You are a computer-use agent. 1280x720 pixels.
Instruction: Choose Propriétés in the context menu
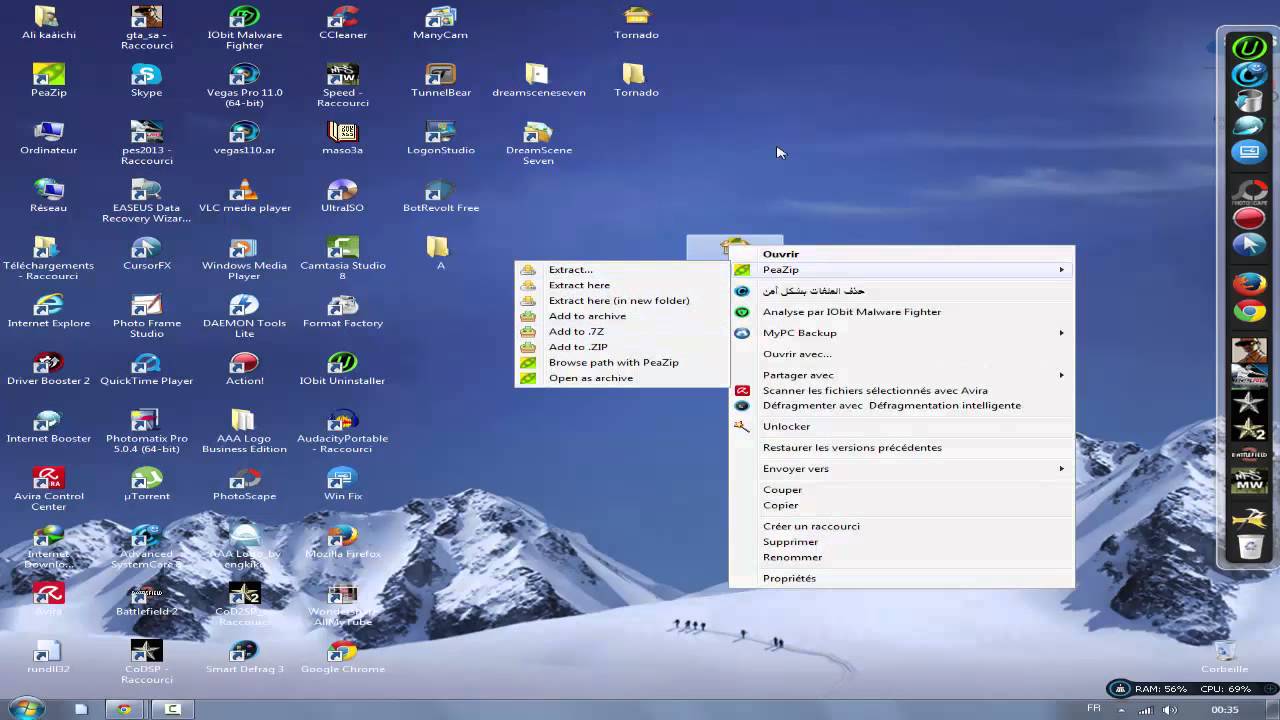[x=902, y=579]
